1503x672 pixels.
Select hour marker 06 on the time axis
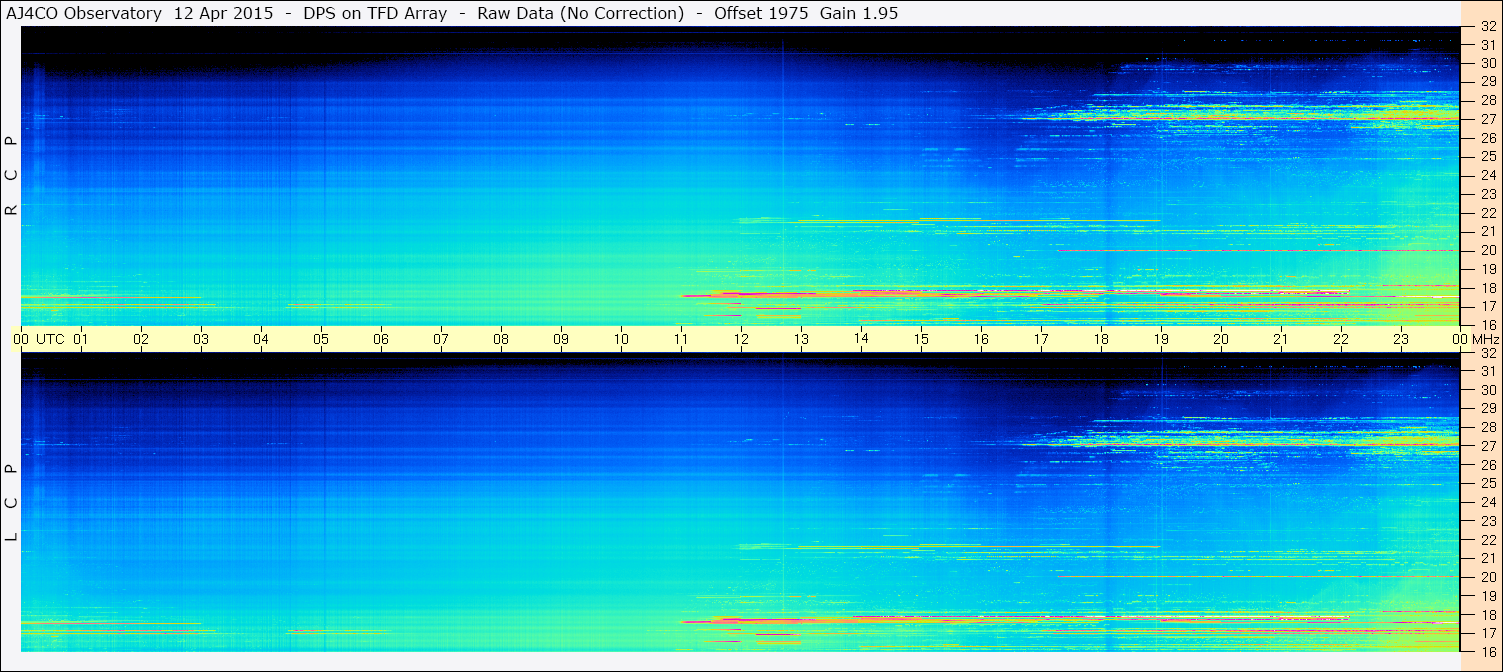click(x=381, y=339)
